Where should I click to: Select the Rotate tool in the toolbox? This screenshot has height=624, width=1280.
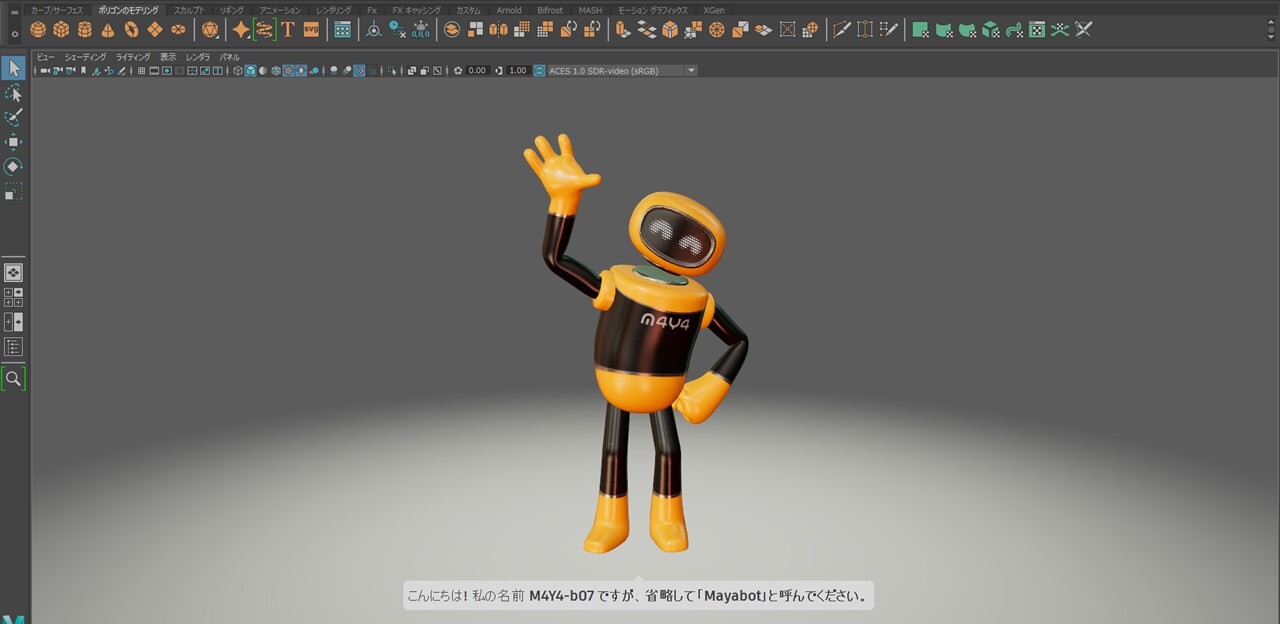point(13,167)
